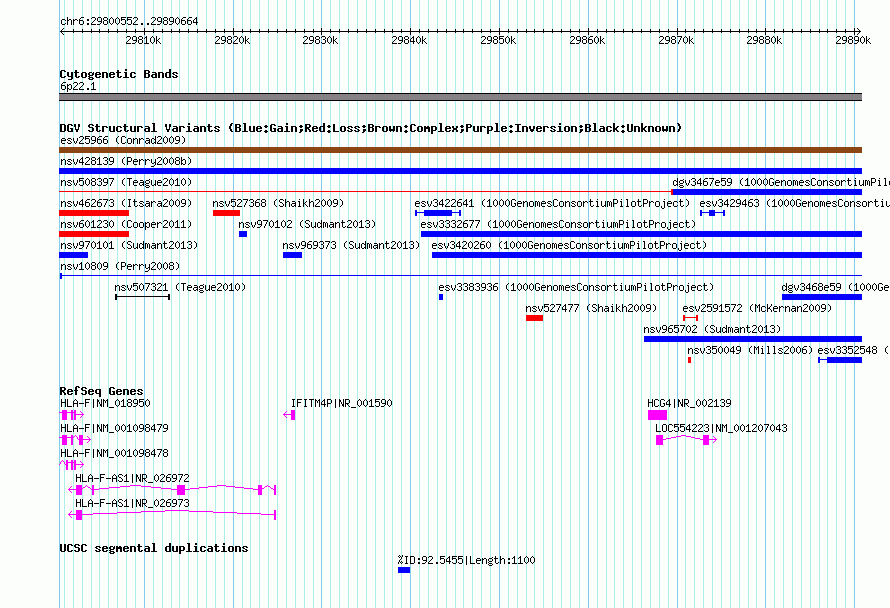The width and height of the screenshot is (890, 608).
Task: Click the nsv965702 (Sudmant2013) blue bar
Action: pos(753,339)
